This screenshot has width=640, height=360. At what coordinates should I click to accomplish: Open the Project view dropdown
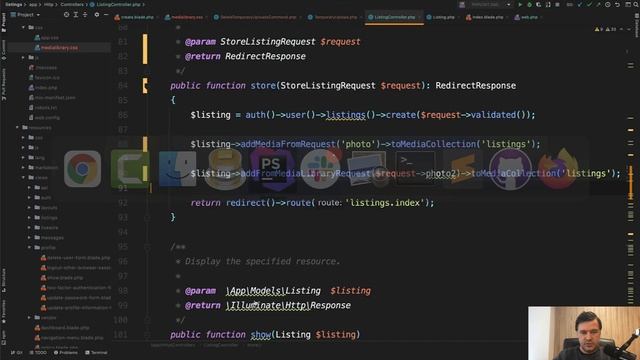25,15
